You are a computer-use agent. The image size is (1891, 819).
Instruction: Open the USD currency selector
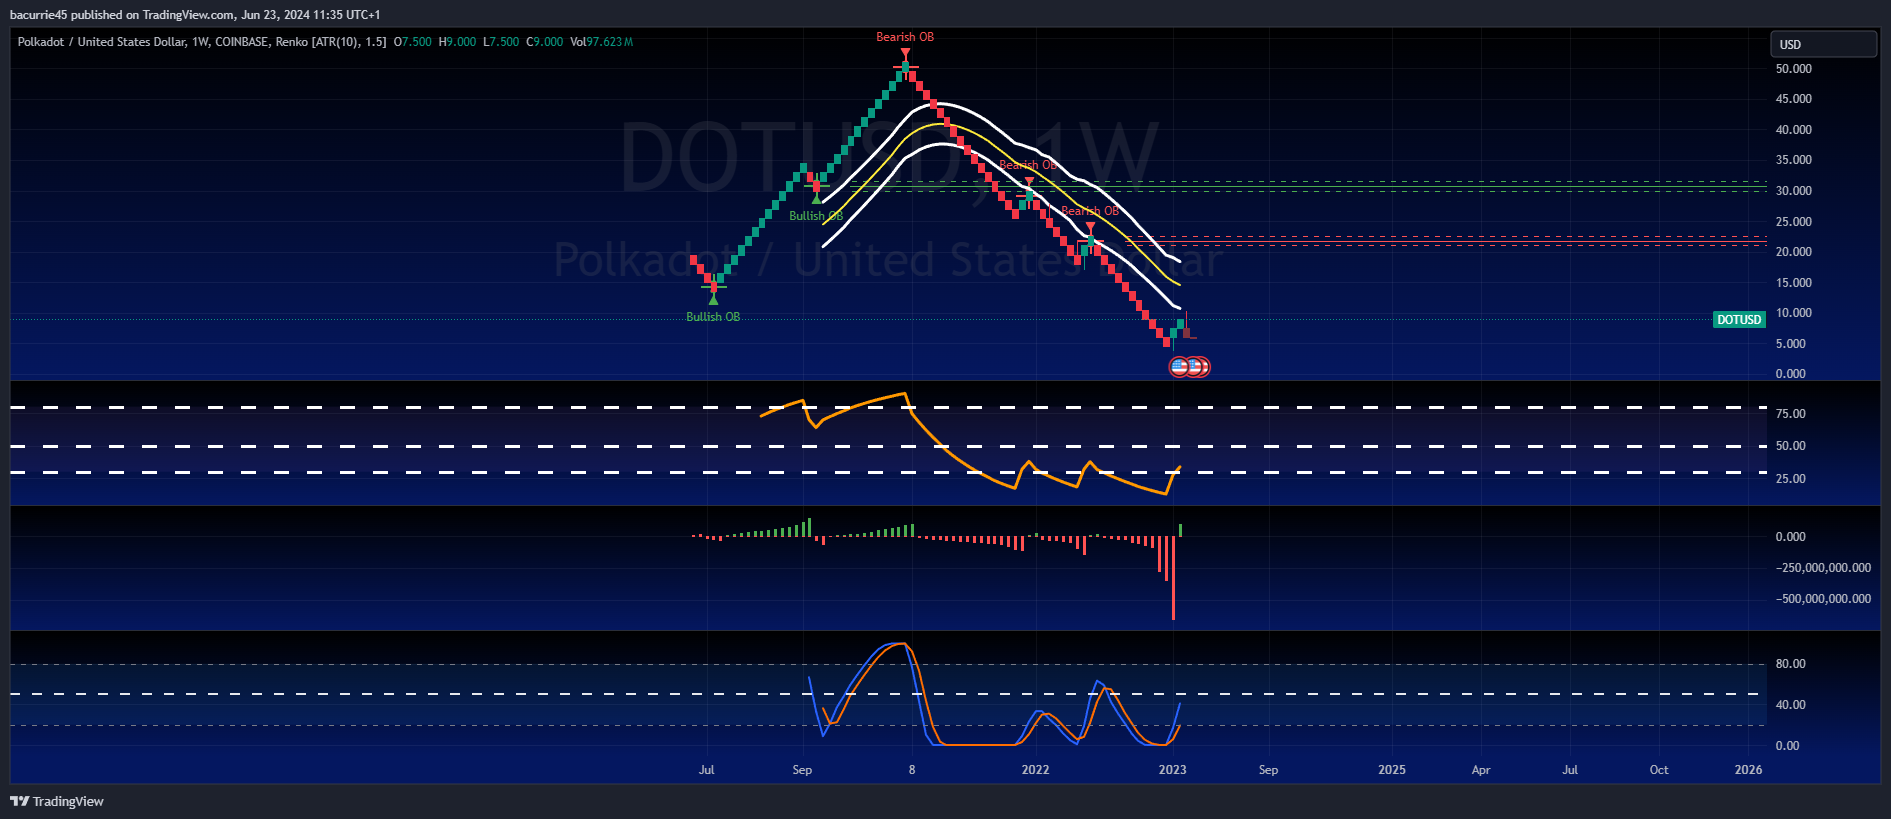pyautogui.click(x=1823, y=44)
